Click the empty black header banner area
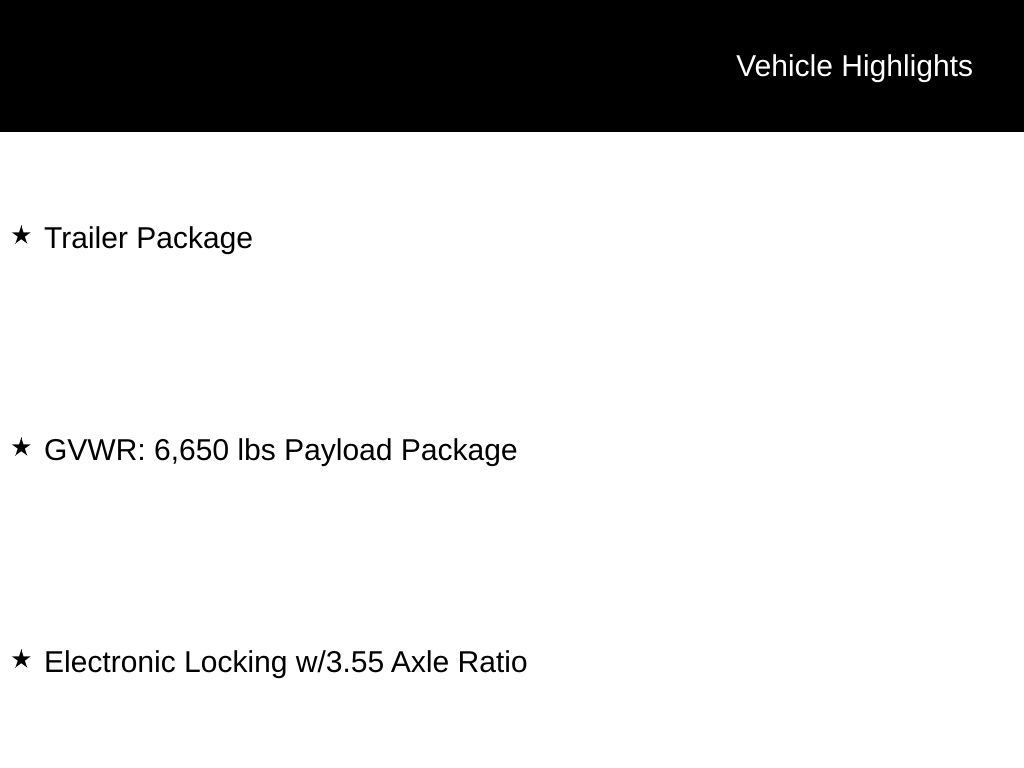Image resolution: width=1024 pixels, height=768 pixels. pyautogui.click(x=350, y=66)
